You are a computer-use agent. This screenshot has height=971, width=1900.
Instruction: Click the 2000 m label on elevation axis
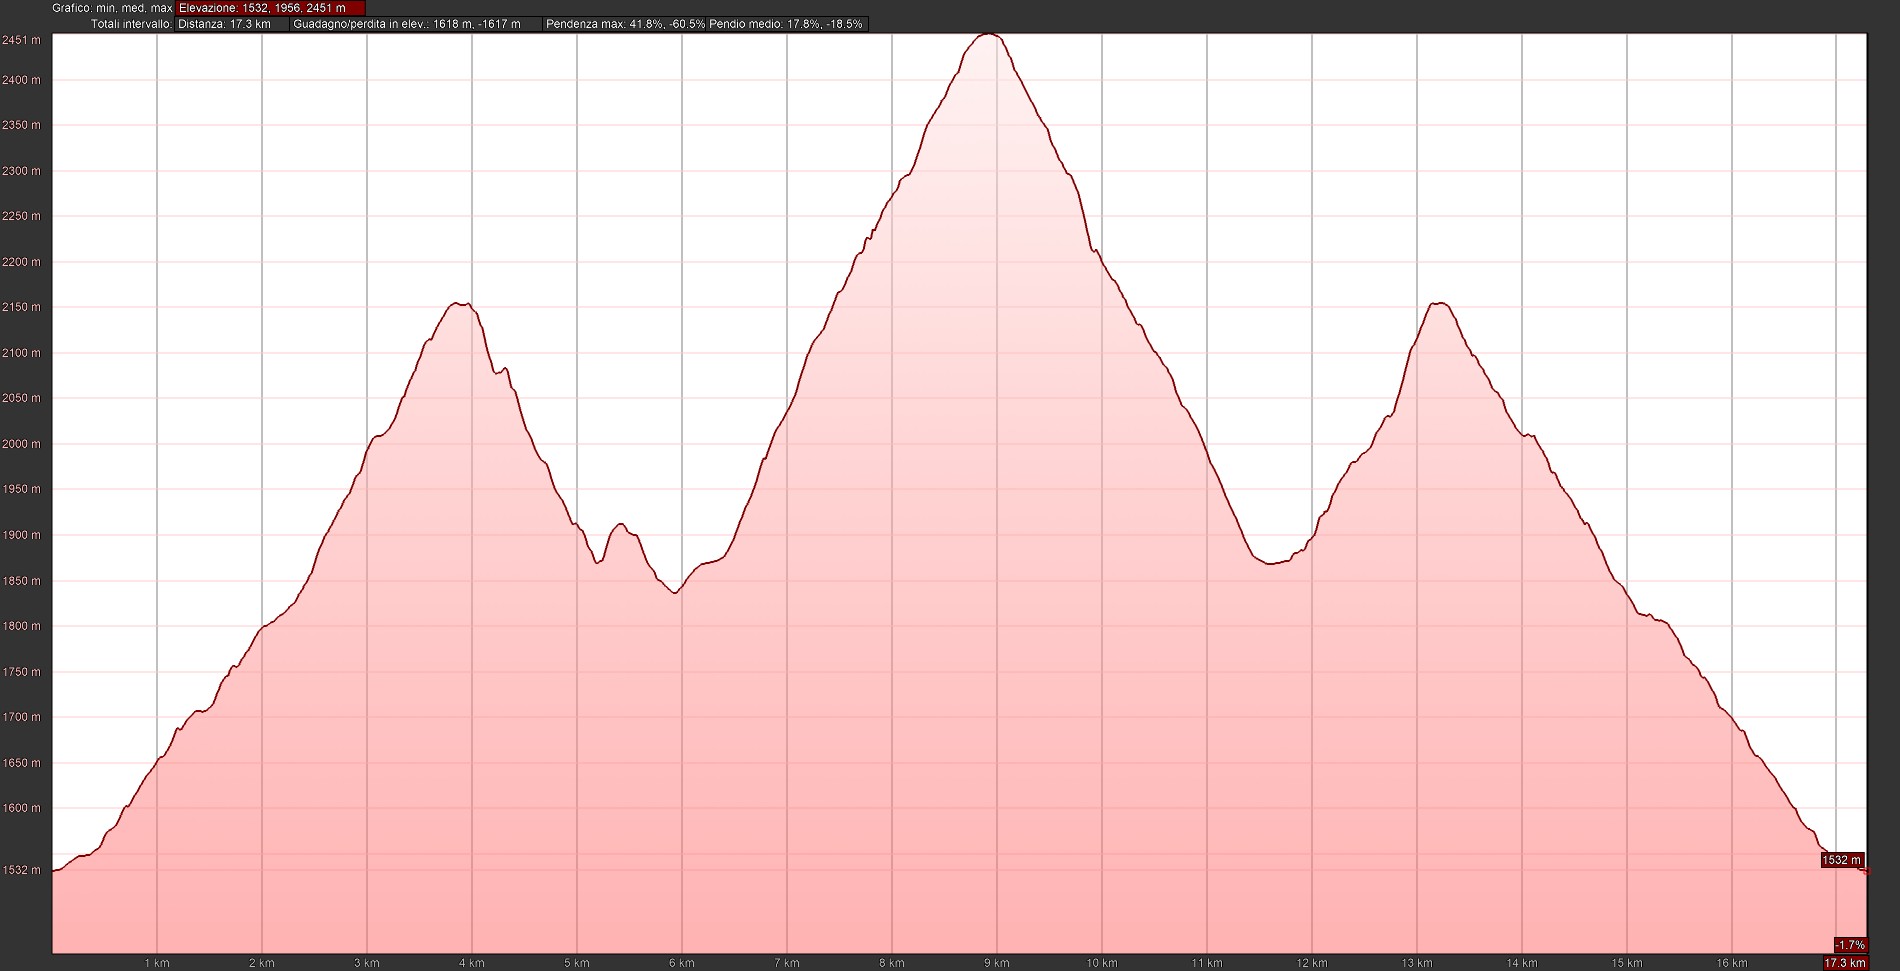click(x=21, y=444)
